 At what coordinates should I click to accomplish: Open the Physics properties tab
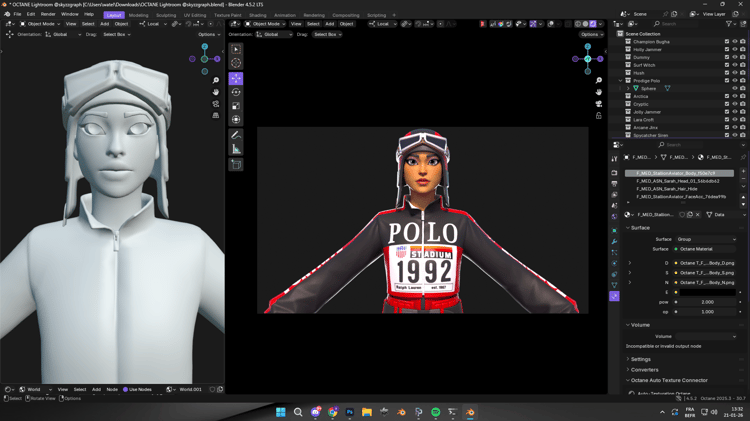614,264
